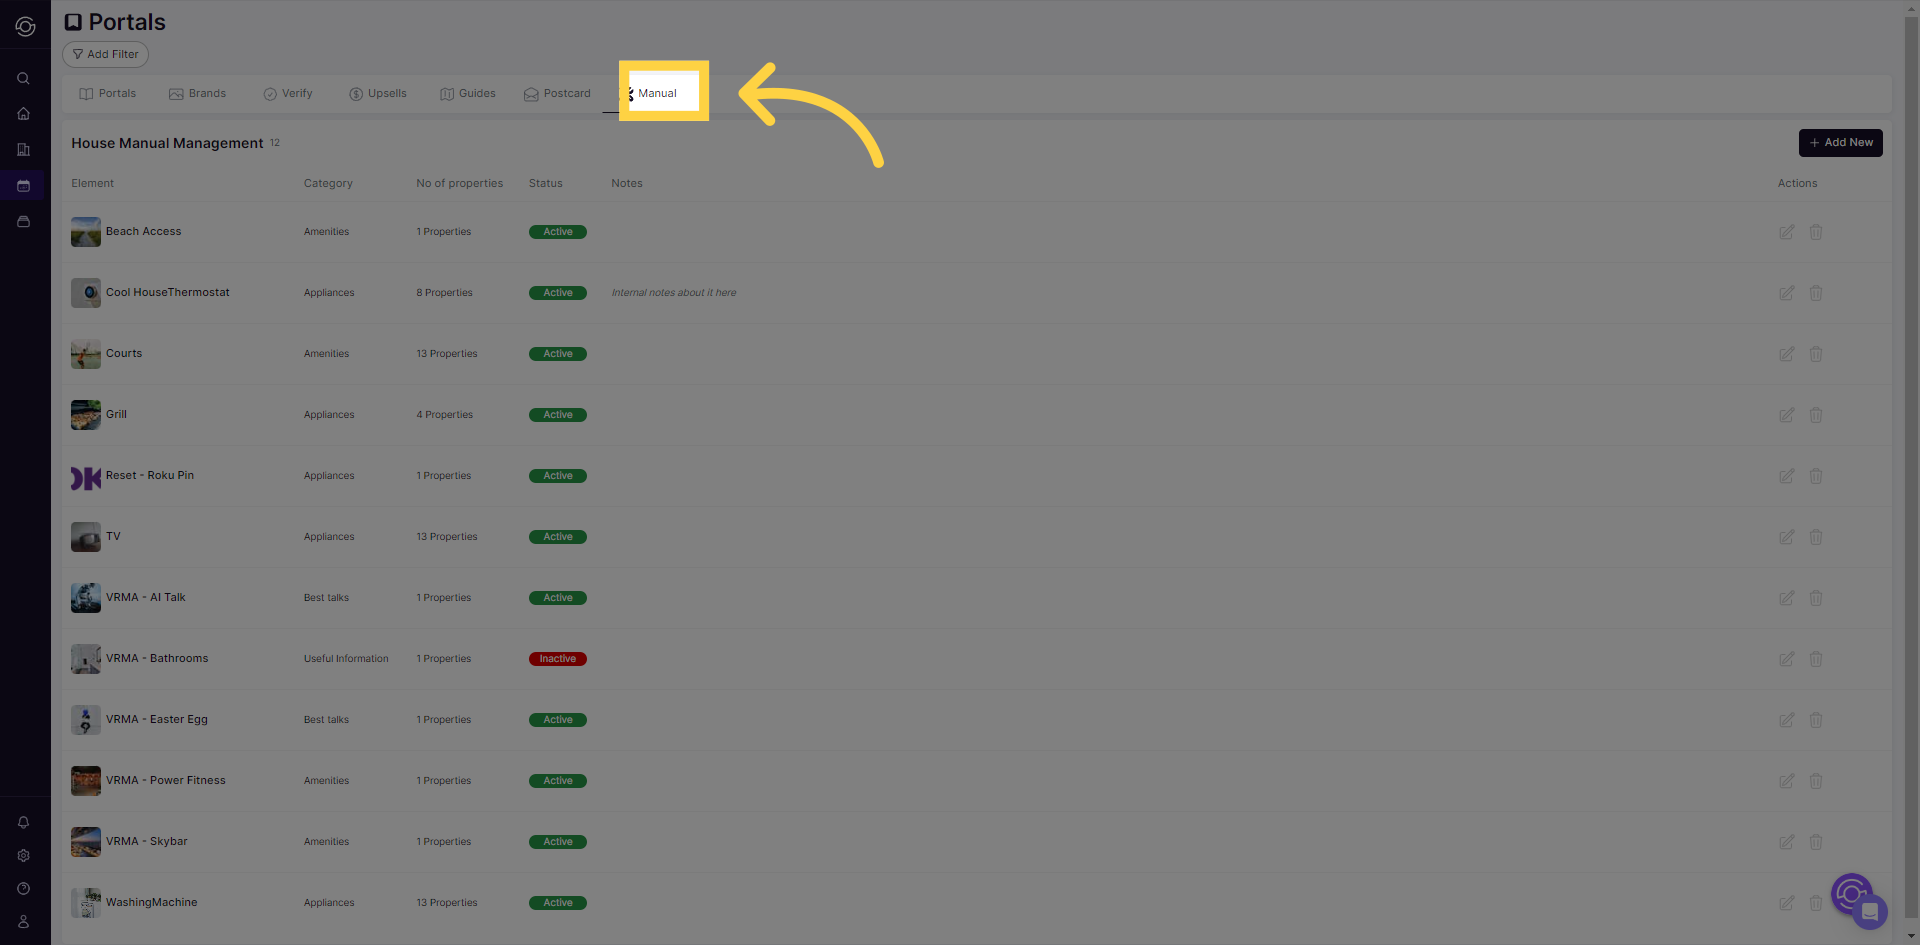Switch to the Brands tab
Image resolution: width=1920 pixels, height=945 pixels.
pos(197,93)
